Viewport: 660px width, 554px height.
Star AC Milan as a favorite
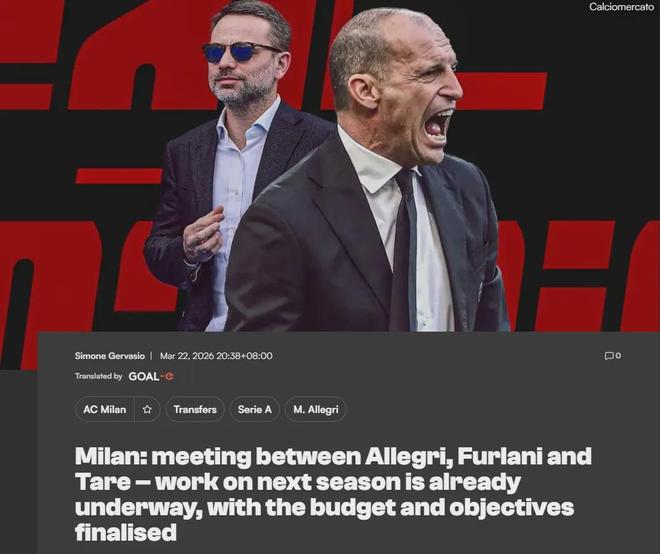[147, 409]
